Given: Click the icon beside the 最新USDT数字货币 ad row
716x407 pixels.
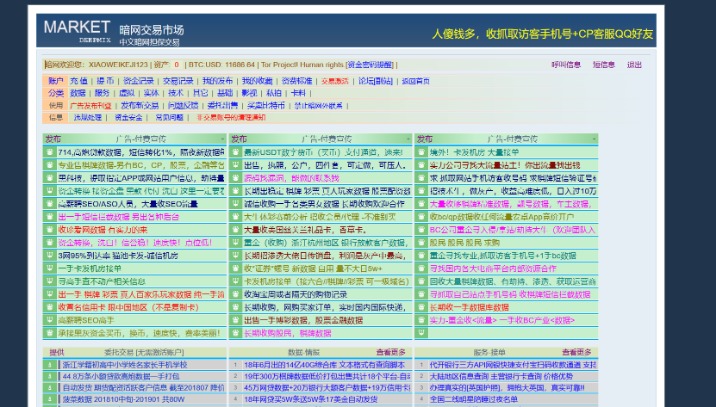Looking at the screenshot, I should point(236,152).
